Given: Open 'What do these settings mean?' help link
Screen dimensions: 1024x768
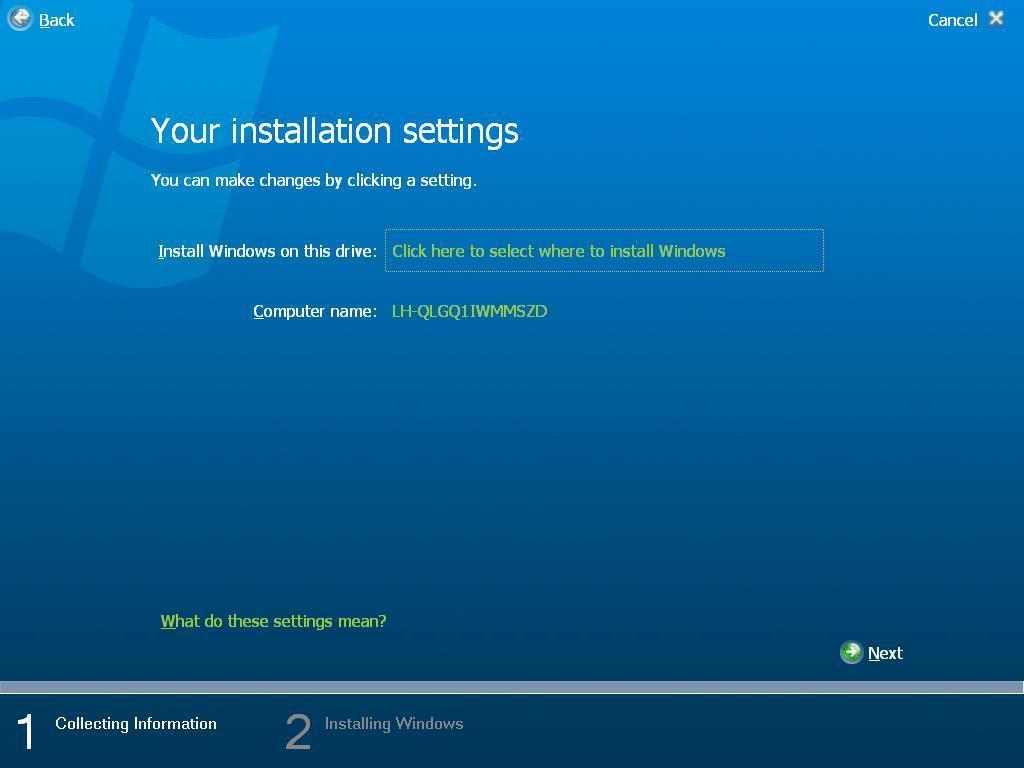Looking at the screenshot, I should pos(274,621).
